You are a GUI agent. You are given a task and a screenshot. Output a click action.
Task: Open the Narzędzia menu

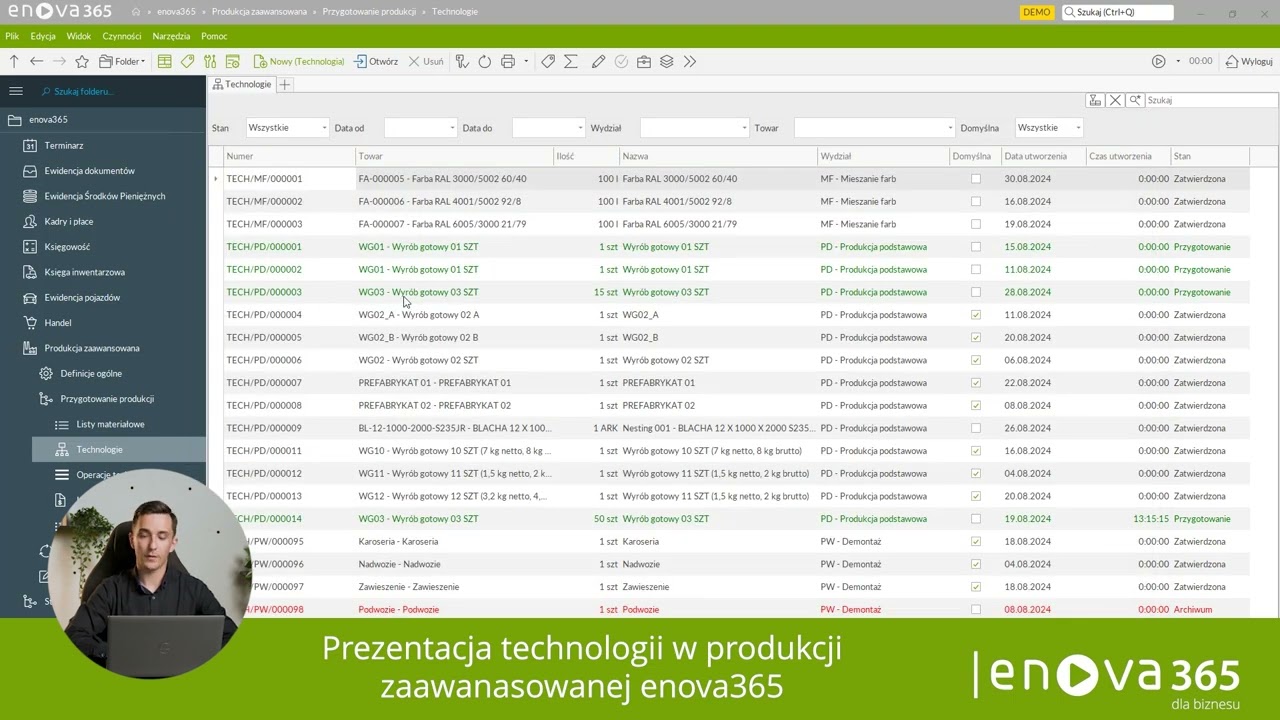pos(171,36)
